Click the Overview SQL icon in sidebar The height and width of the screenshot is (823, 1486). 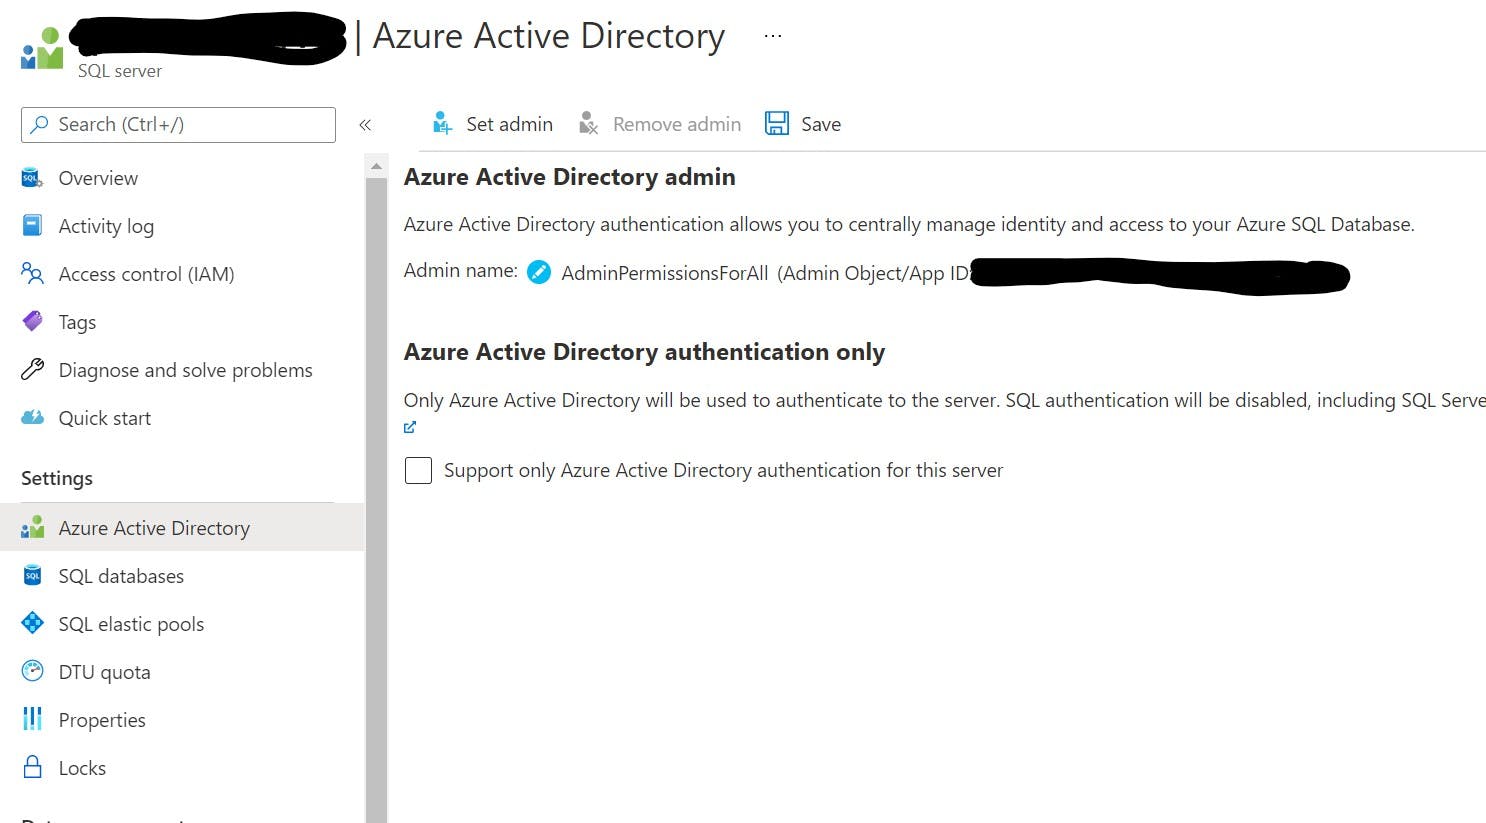click(x=32, y=178)
